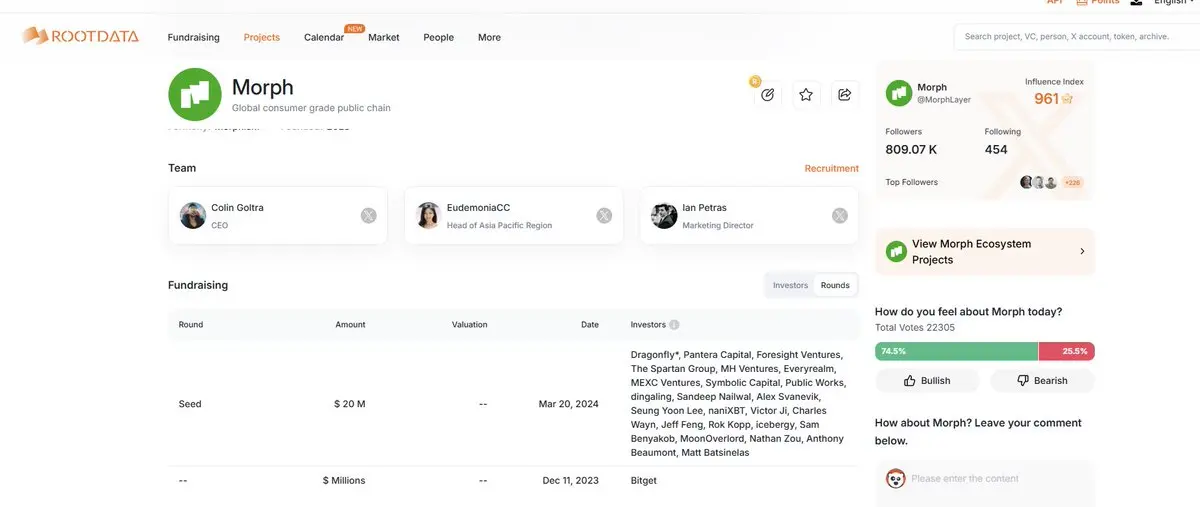Image resolution: width=1200 pixels, height=507 pixels.
Task: Click the @MorphLayer handle
Action: 942,100
